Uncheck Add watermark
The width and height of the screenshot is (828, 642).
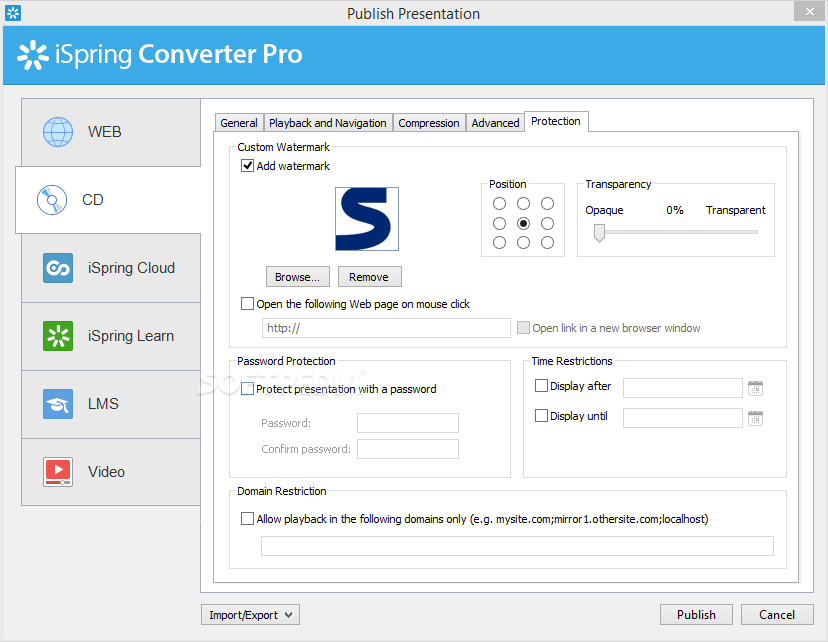point(247,166)
